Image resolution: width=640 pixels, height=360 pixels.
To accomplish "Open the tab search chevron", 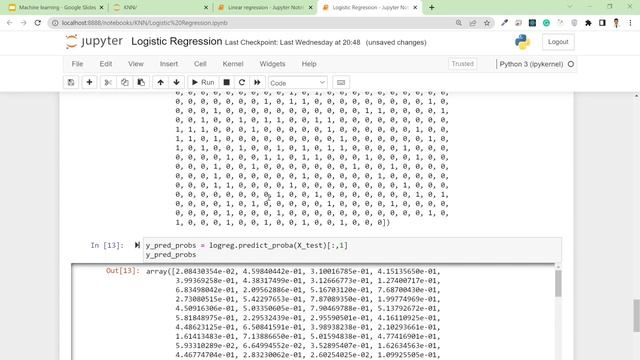I will point(570,7).
